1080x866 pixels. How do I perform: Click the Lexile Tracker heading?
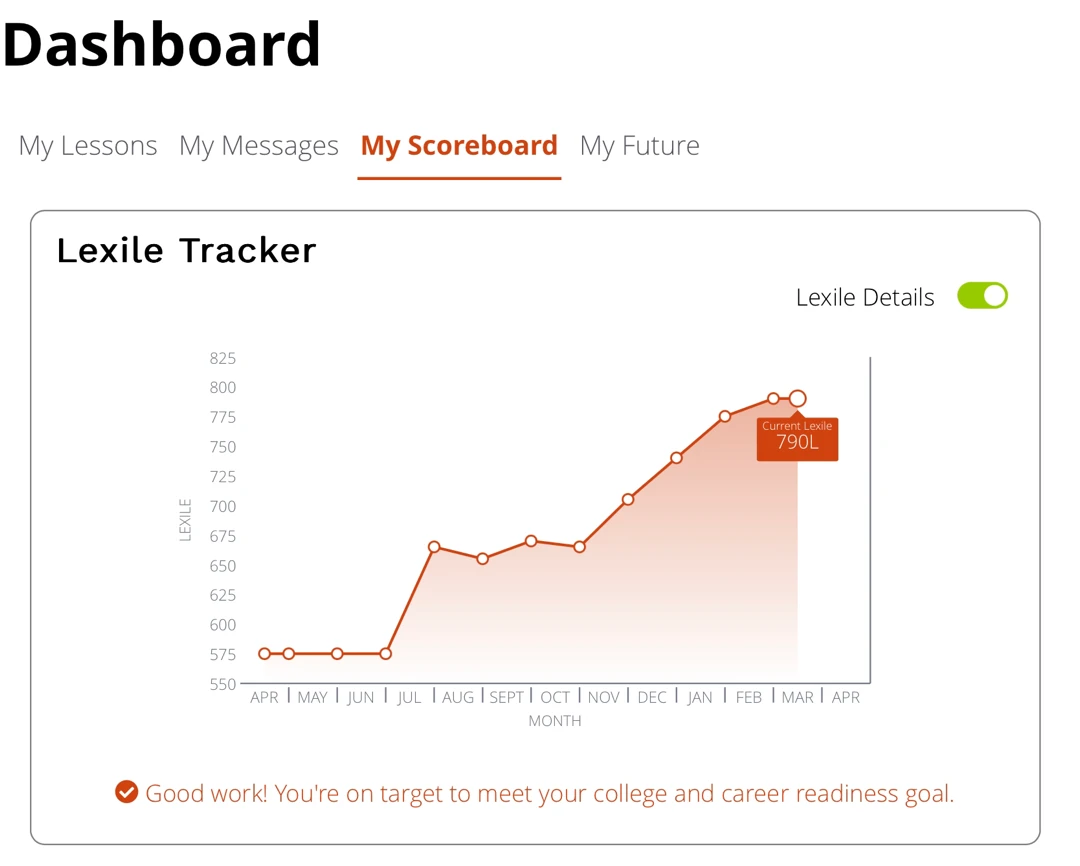pos(186,250)
